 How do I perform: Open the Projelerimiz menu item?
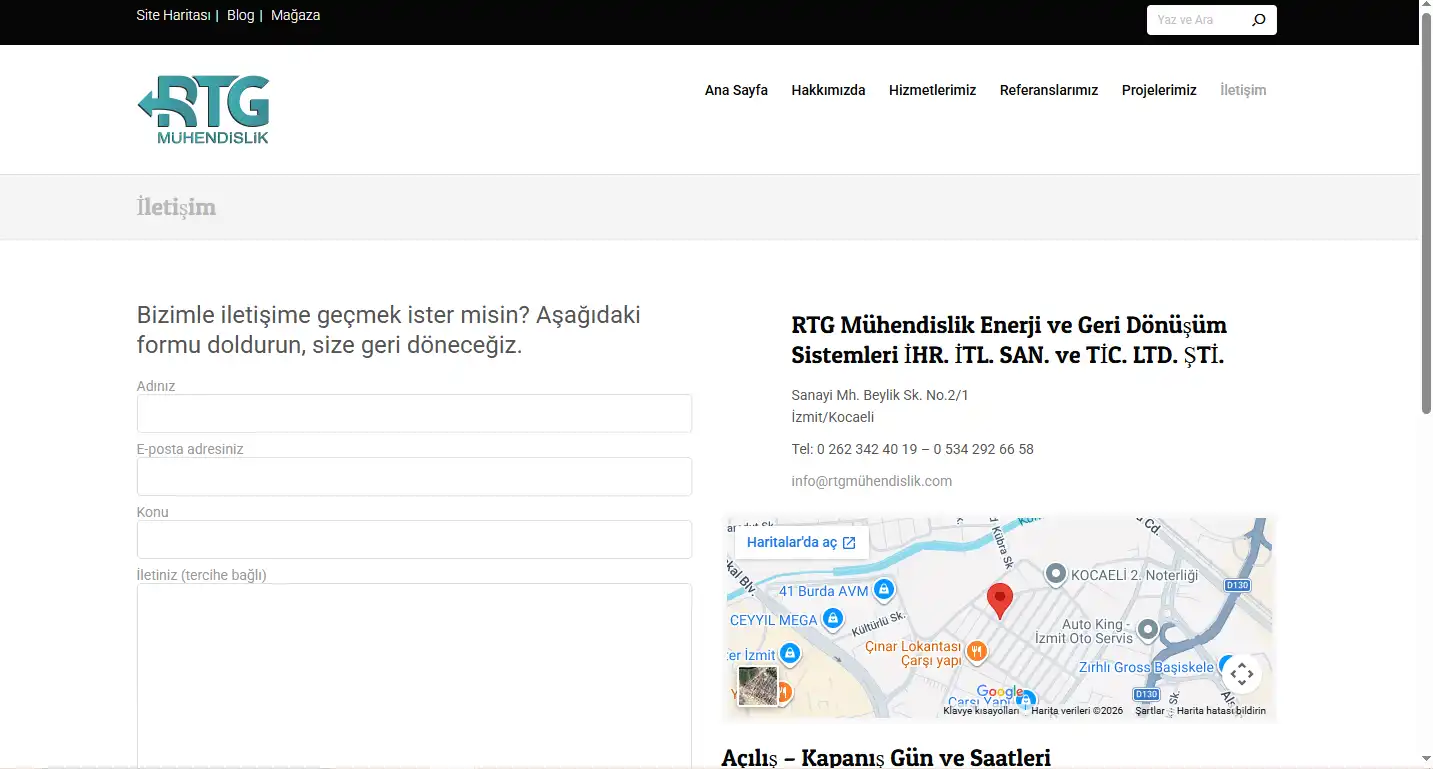coord(1159,90)
